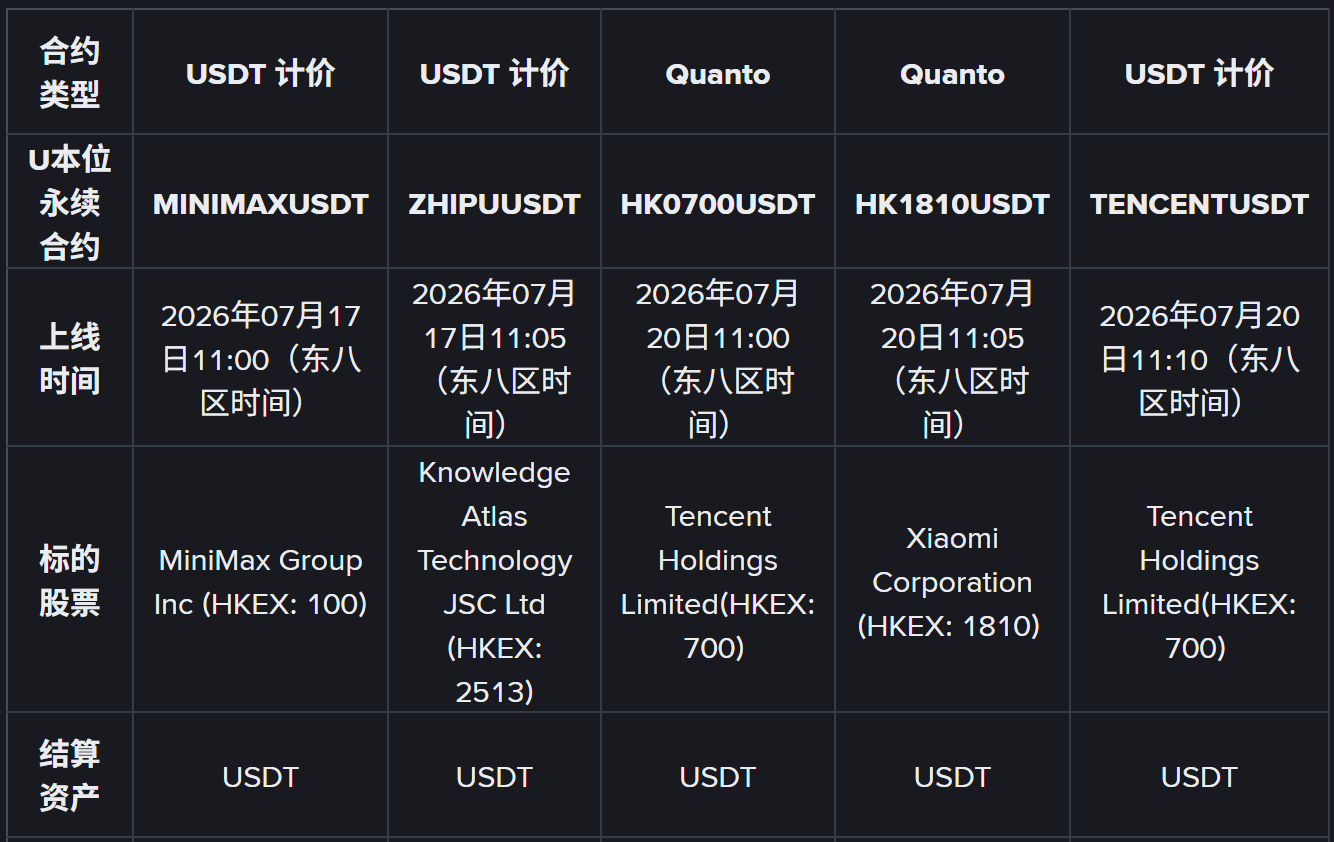This screenshot has width=1334, height=842.
Task: Select the 结算资产 row header
Action: pos(70,776)
